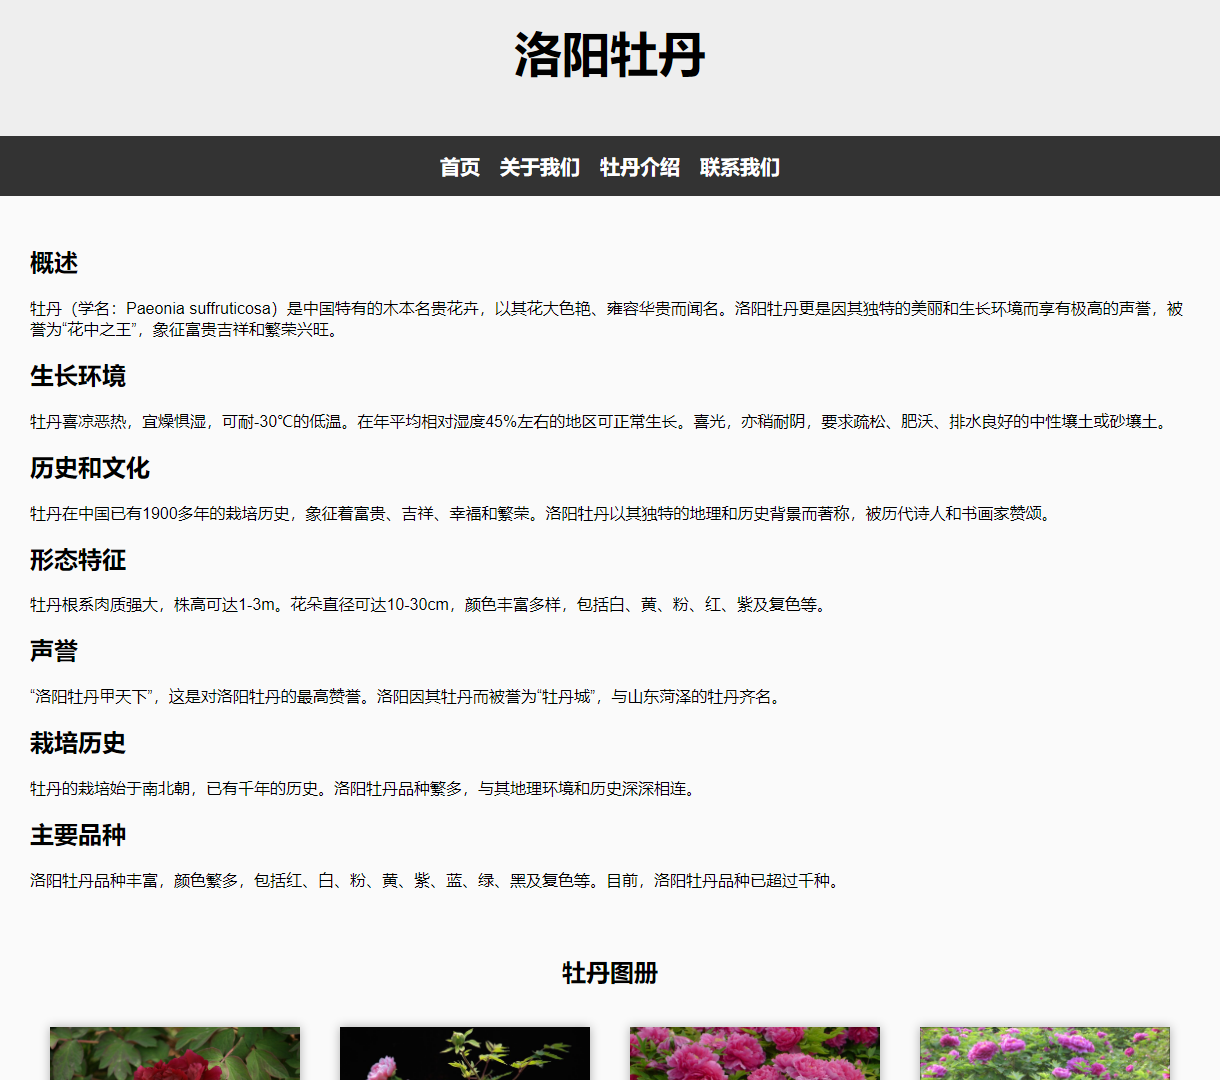Click the 牡丹图册 gallery title
The image size is (1220, 1080).
tap(609, 973)
